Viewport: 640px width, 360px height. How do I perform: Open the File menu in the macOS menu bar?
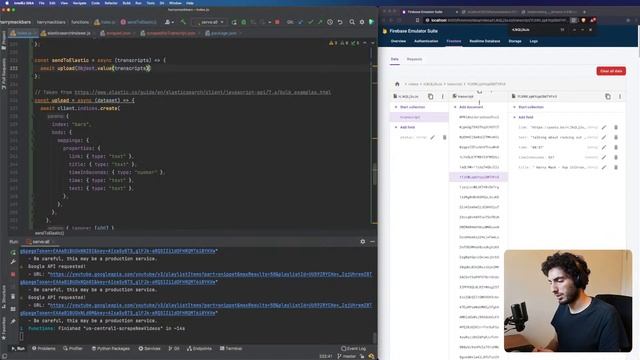click(42, 3)
